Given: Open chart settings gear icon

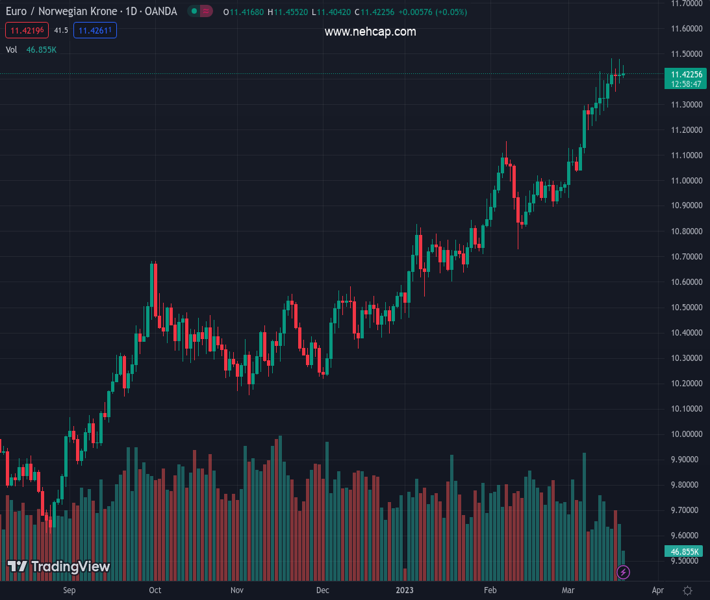Looking at the screenshot, I should tap(687, 591).
